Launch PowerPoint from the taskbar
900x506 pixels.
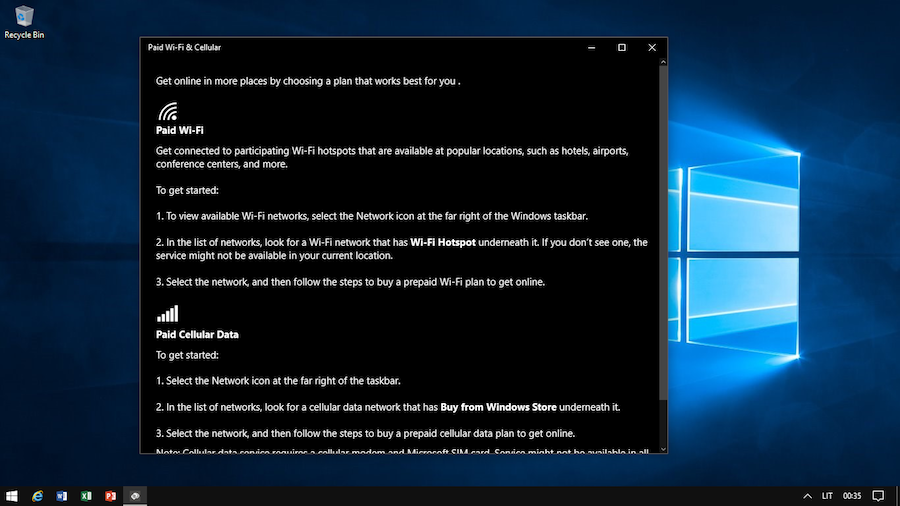point(110,495)
